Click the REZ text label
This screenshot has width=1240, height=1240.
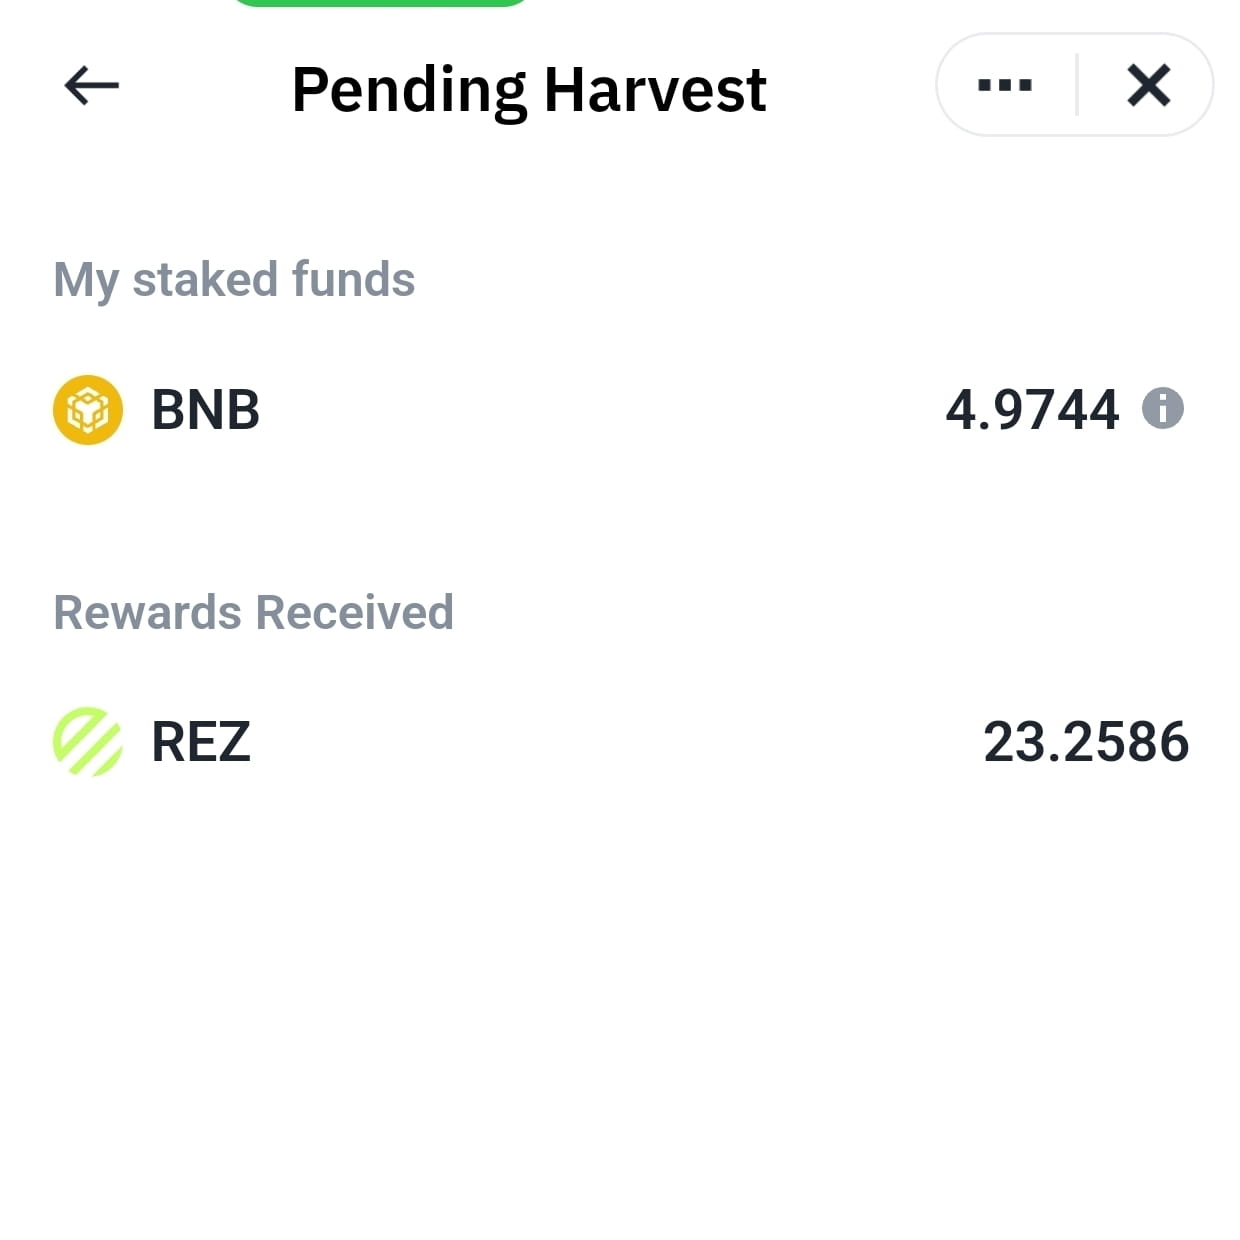point(198,742)
